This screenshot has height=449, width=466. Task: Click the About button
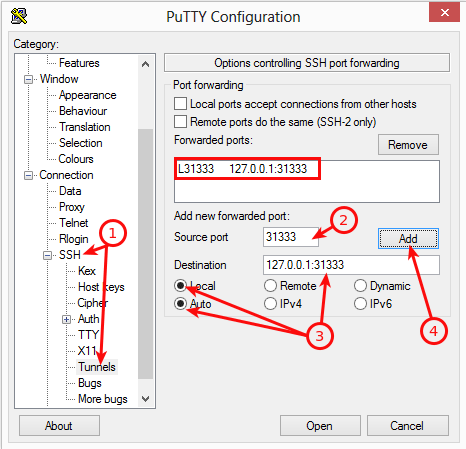tap(59, 426)
